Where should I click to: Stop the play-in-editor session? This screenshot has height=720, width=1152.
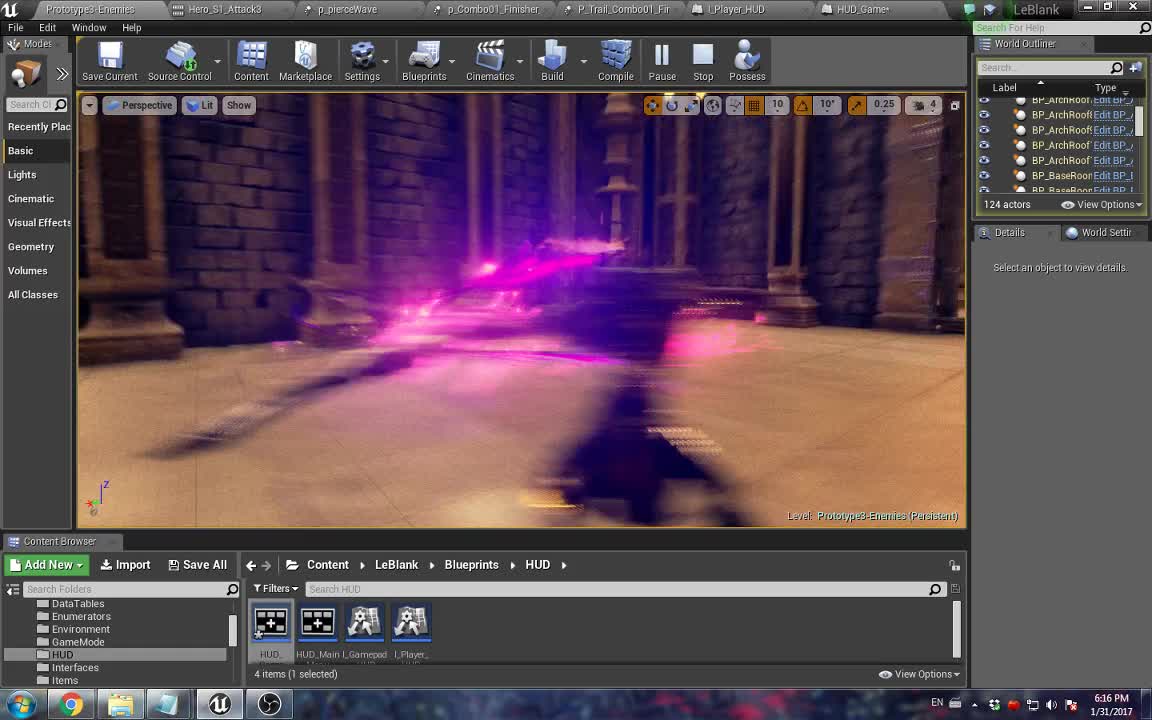702,60
